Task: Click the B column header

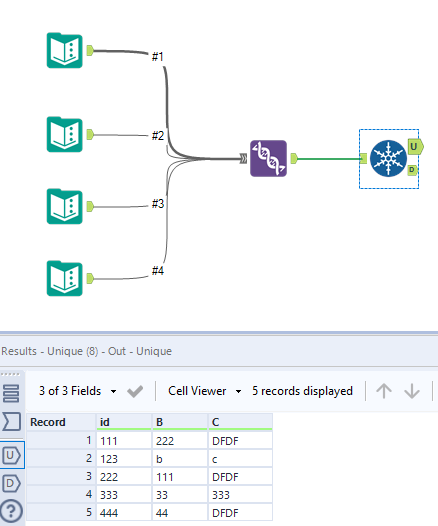Action: point(180,422)
